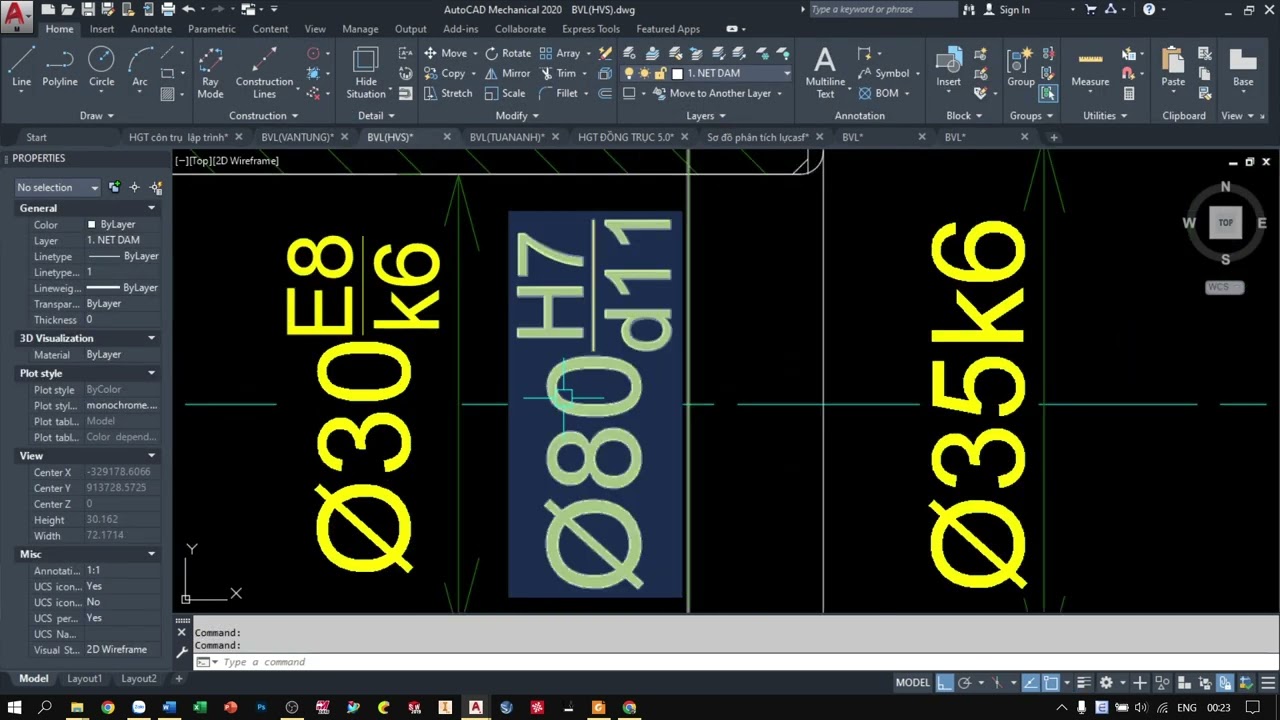Open the Parametric ribbon tab
The height and width of the screenshot is (720, 1280).
212,29
